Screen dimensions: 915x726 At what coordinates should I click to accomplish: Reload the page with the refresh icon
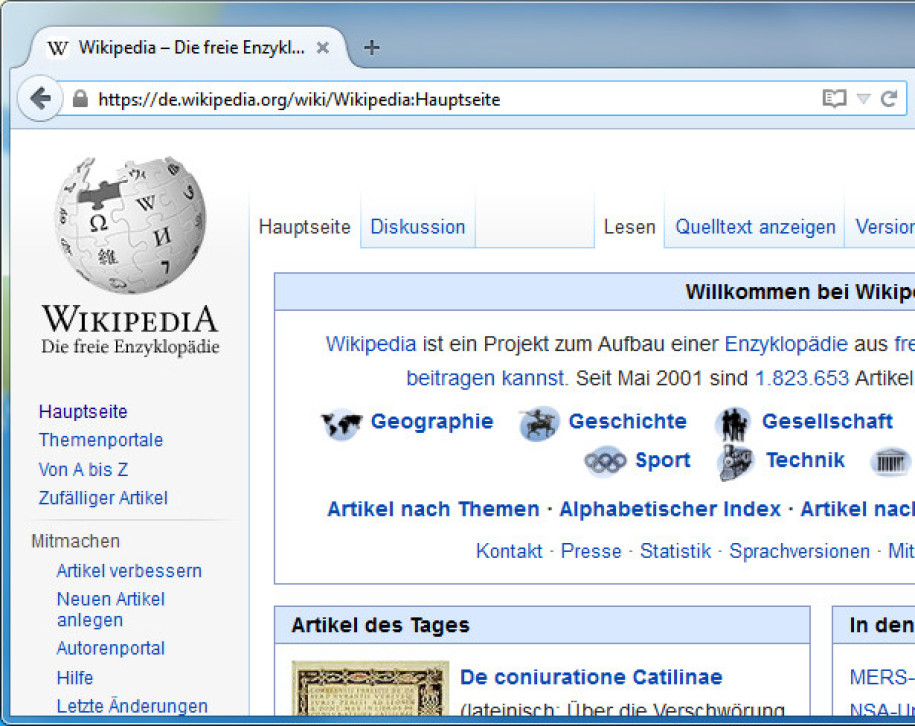click(x=889, y=99)
